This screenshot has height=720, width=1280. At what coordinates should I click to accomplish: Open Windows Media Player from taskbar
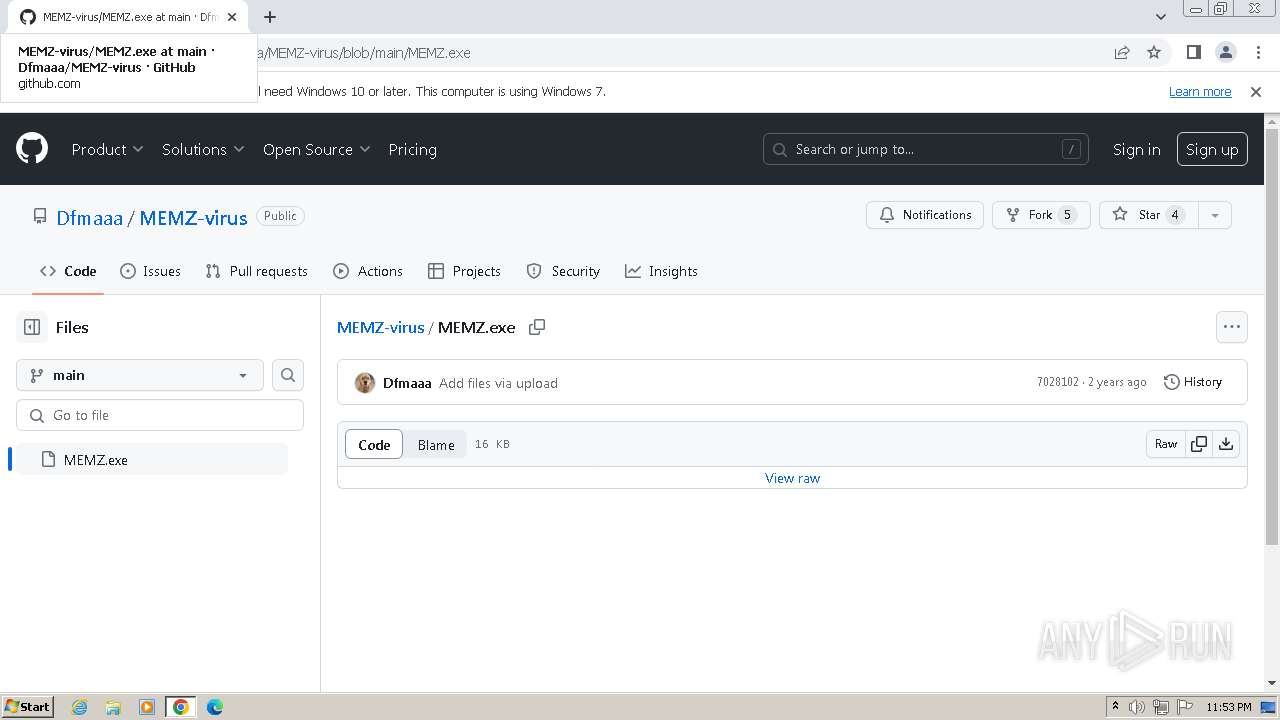147,707
